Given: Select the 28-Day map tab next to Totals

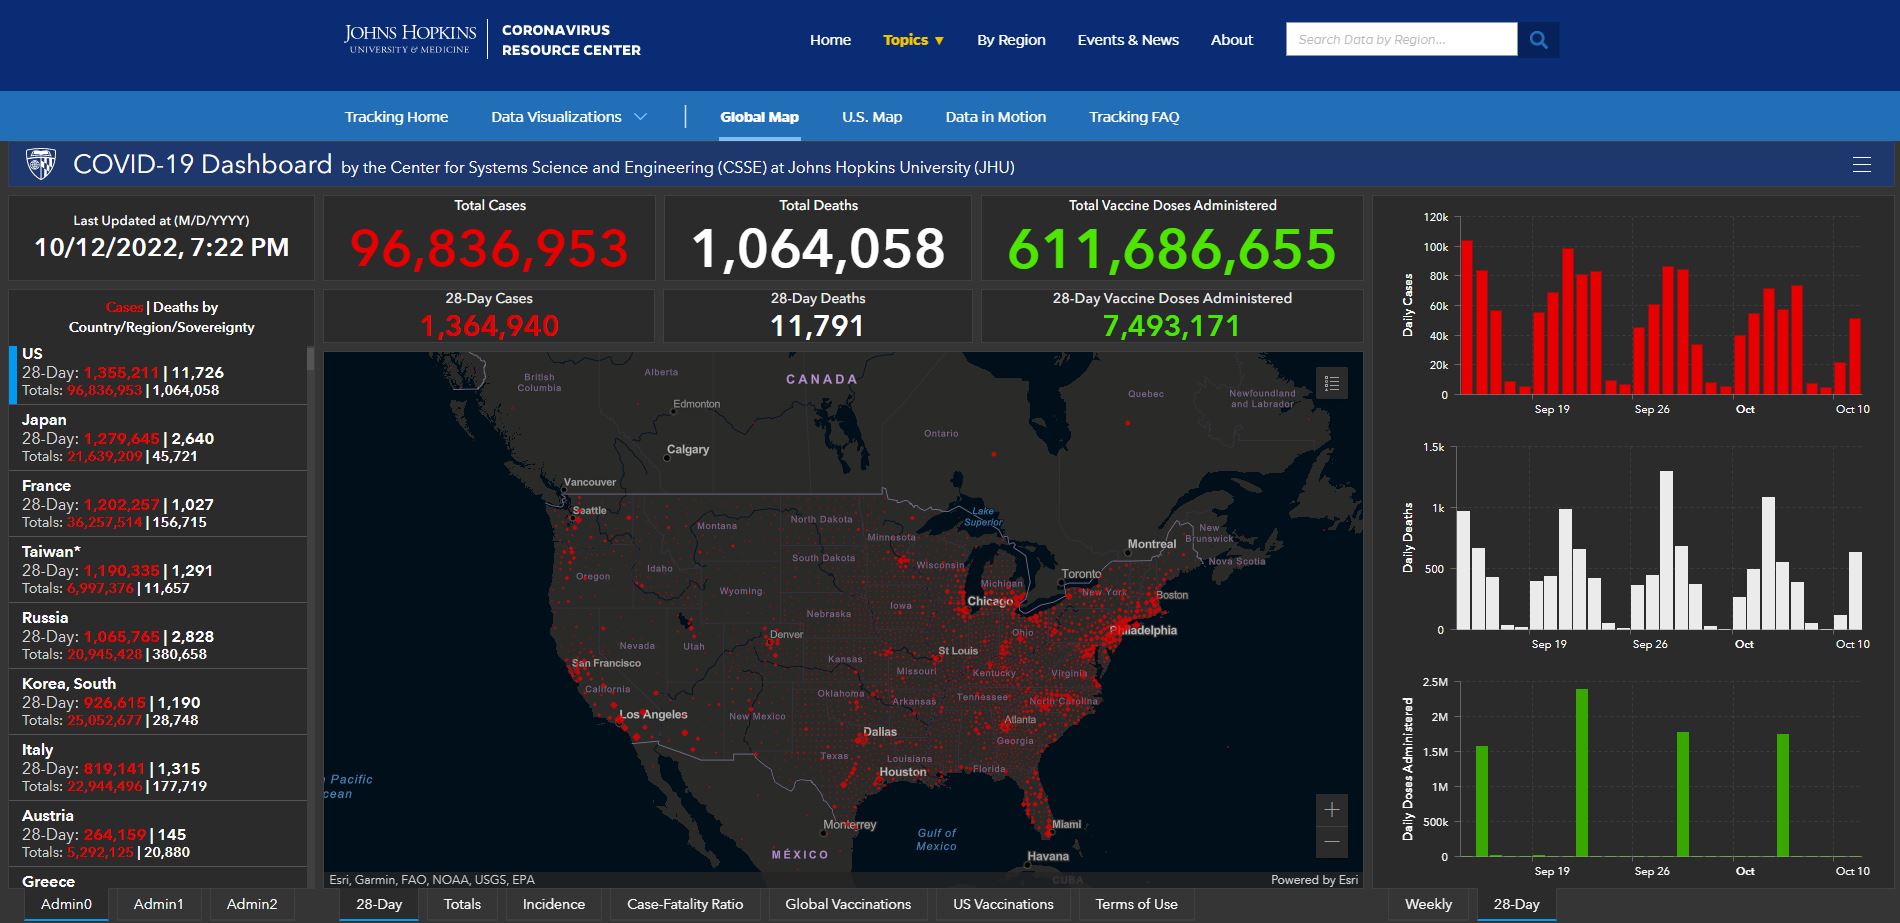Looking at the screenshot, I should pos(379,904).
